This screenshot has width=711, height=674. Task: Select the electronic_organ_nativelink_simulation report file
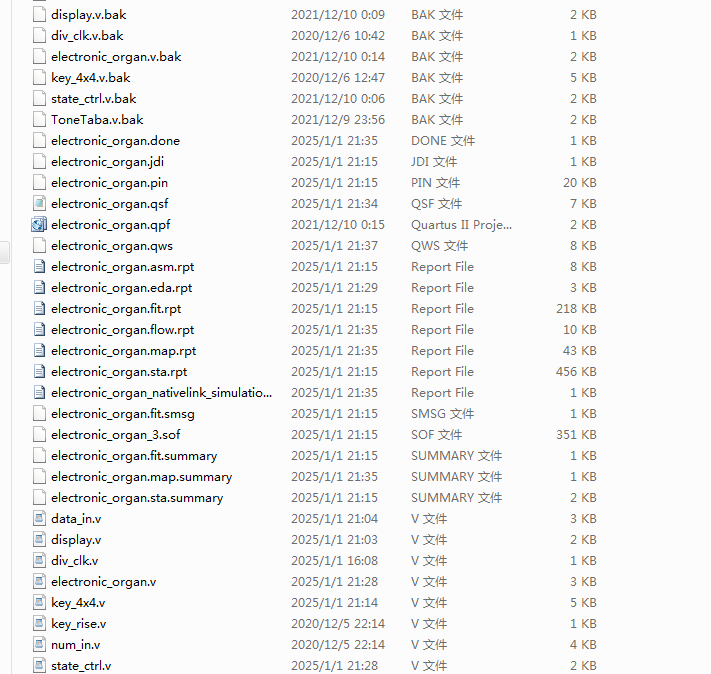pyautogui.click(x=161, y=393)
